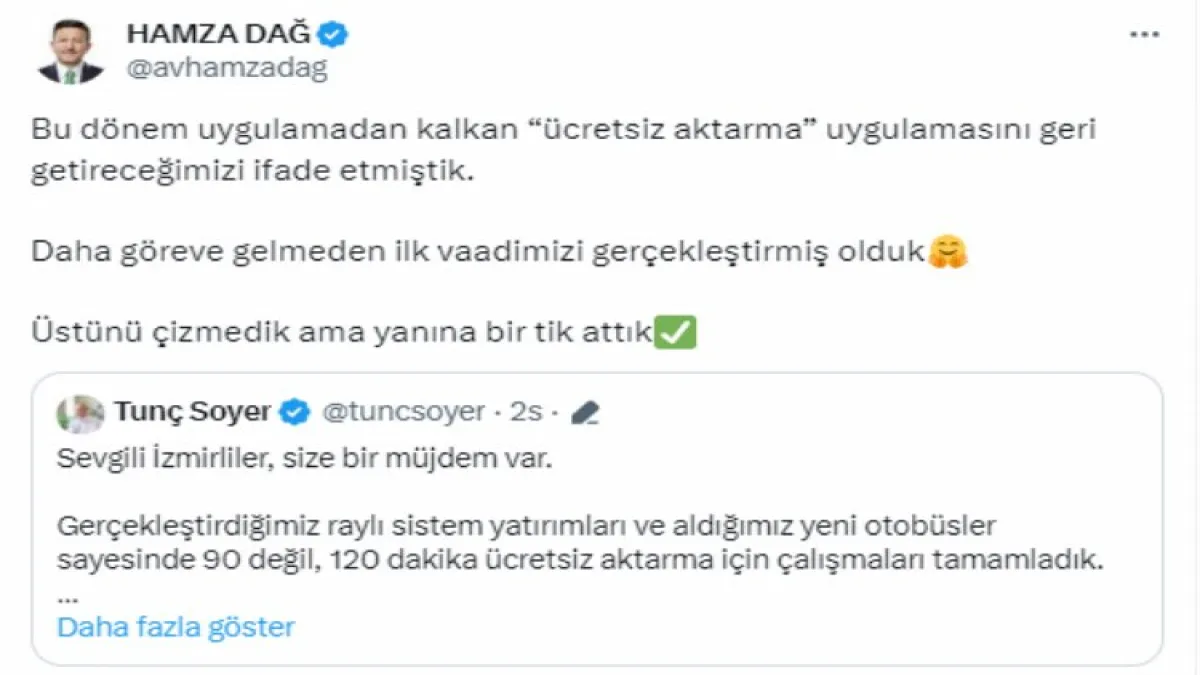Open quoted paragraph about "raylı sistem yatırımları"
The image size is (1200, 675).
(579, 543)
